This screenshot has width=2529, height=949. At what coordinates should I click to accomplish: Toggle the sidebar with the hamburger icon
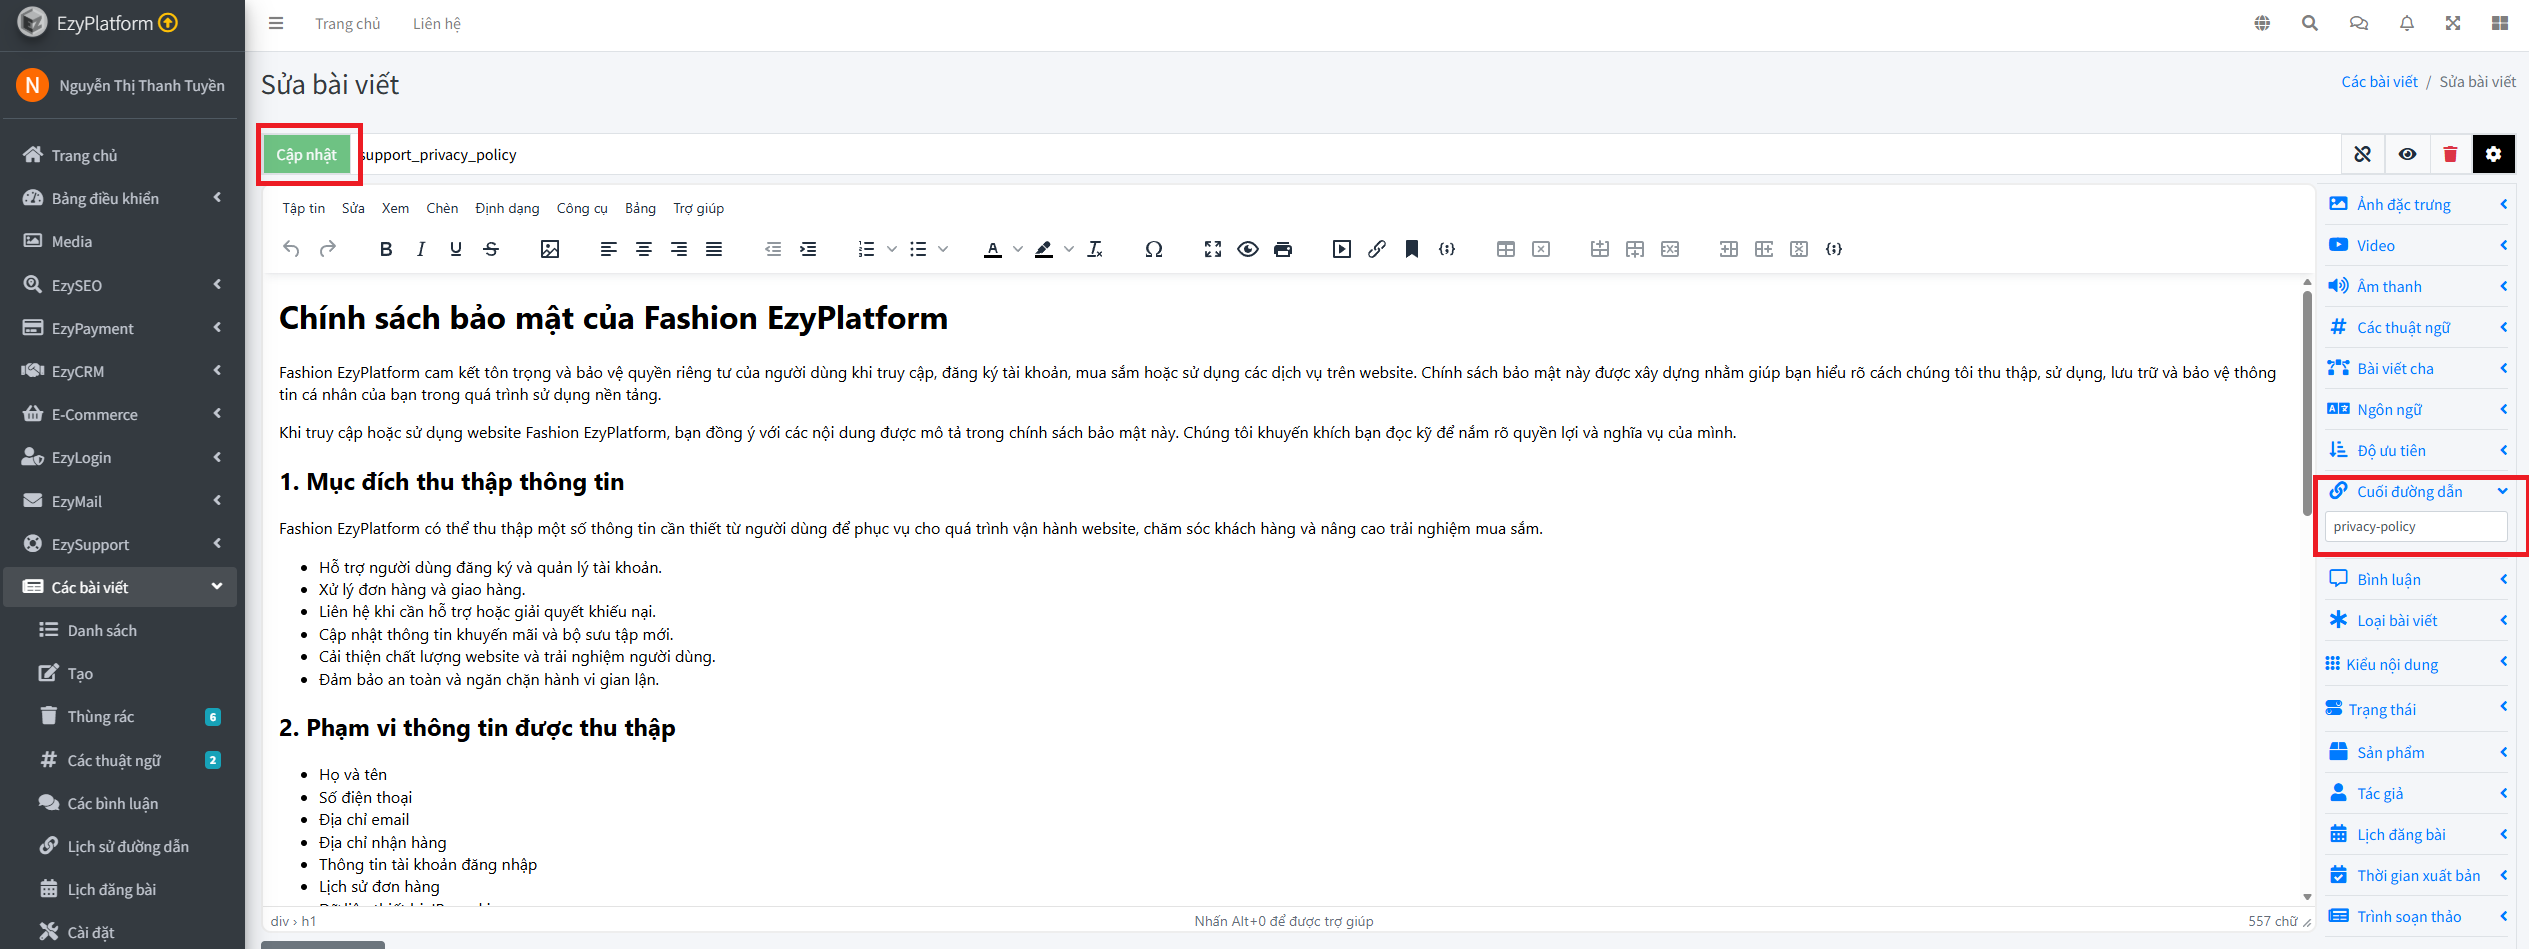(276, 23)
